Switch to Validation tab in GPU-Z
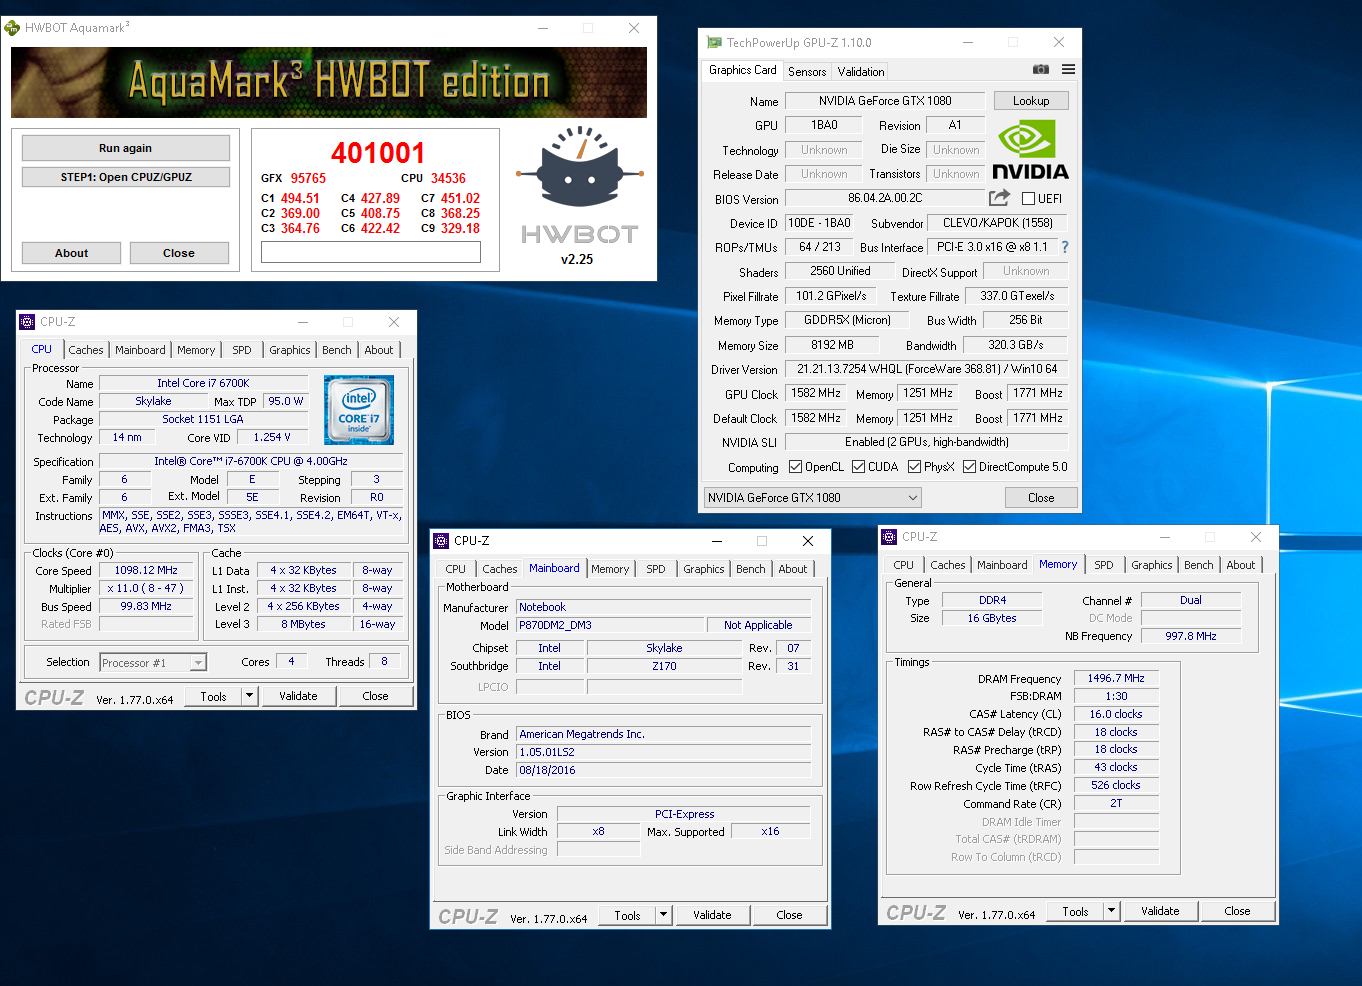Screen dimensions: 1362x986 (861, 72)
